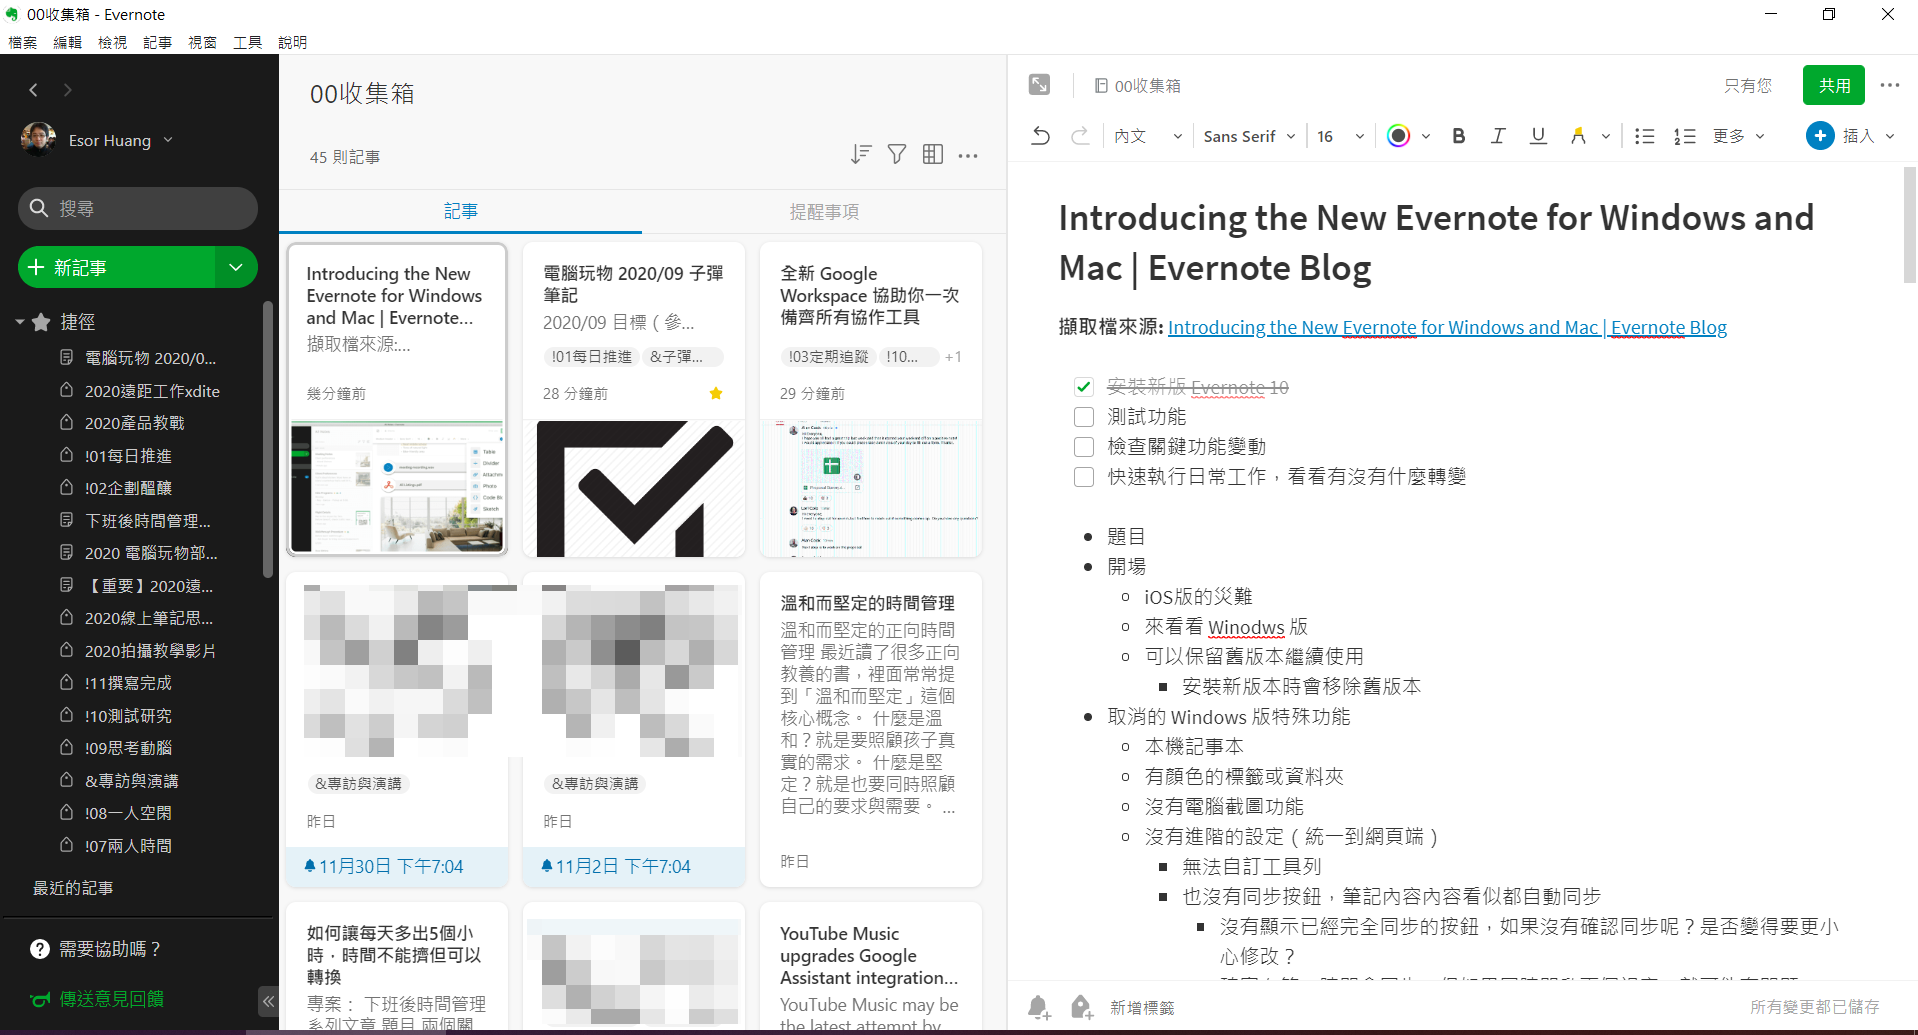Click the add tag icon
The width and height of the screenshot is (1918, 1035).
point(1081,1007)
